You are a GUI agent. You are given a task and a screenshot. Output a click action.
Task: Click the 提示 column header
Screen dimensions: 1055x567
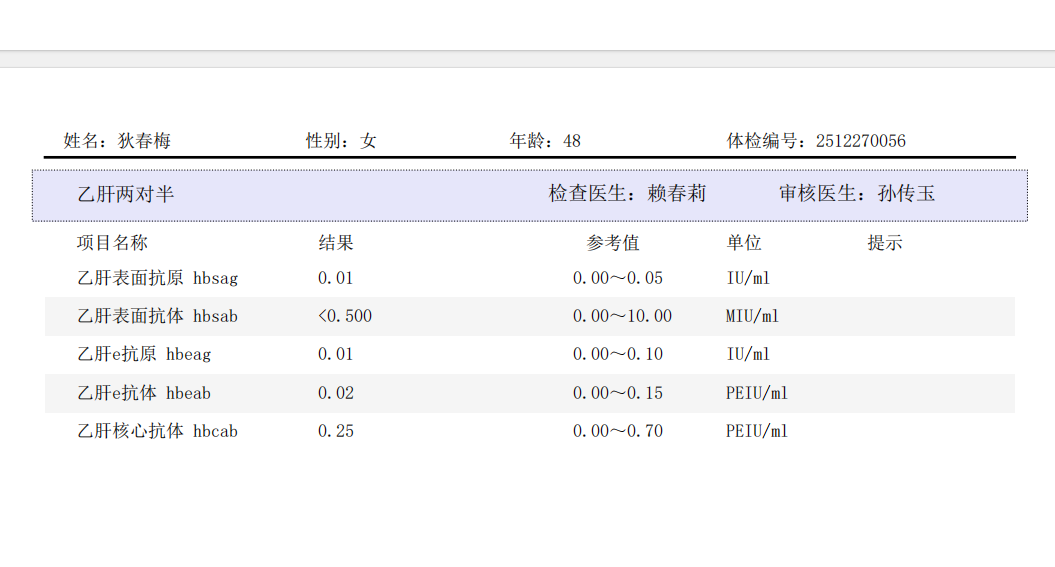pos(885,243)
